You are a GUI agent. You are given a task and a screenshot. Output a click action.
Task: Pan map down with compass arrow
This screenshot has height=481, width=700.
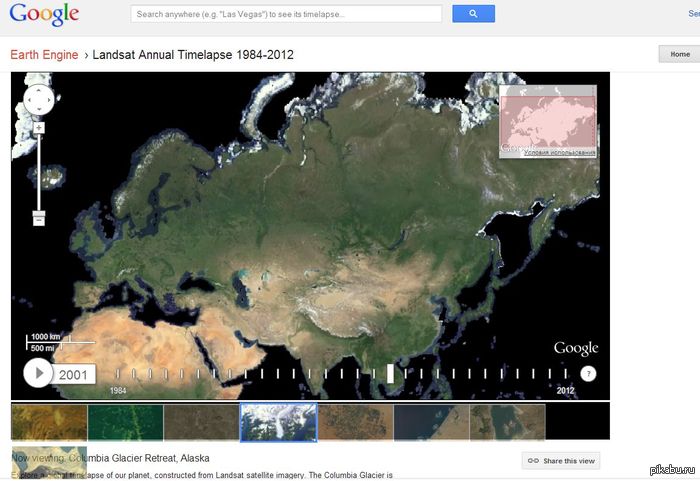(38, 109)
